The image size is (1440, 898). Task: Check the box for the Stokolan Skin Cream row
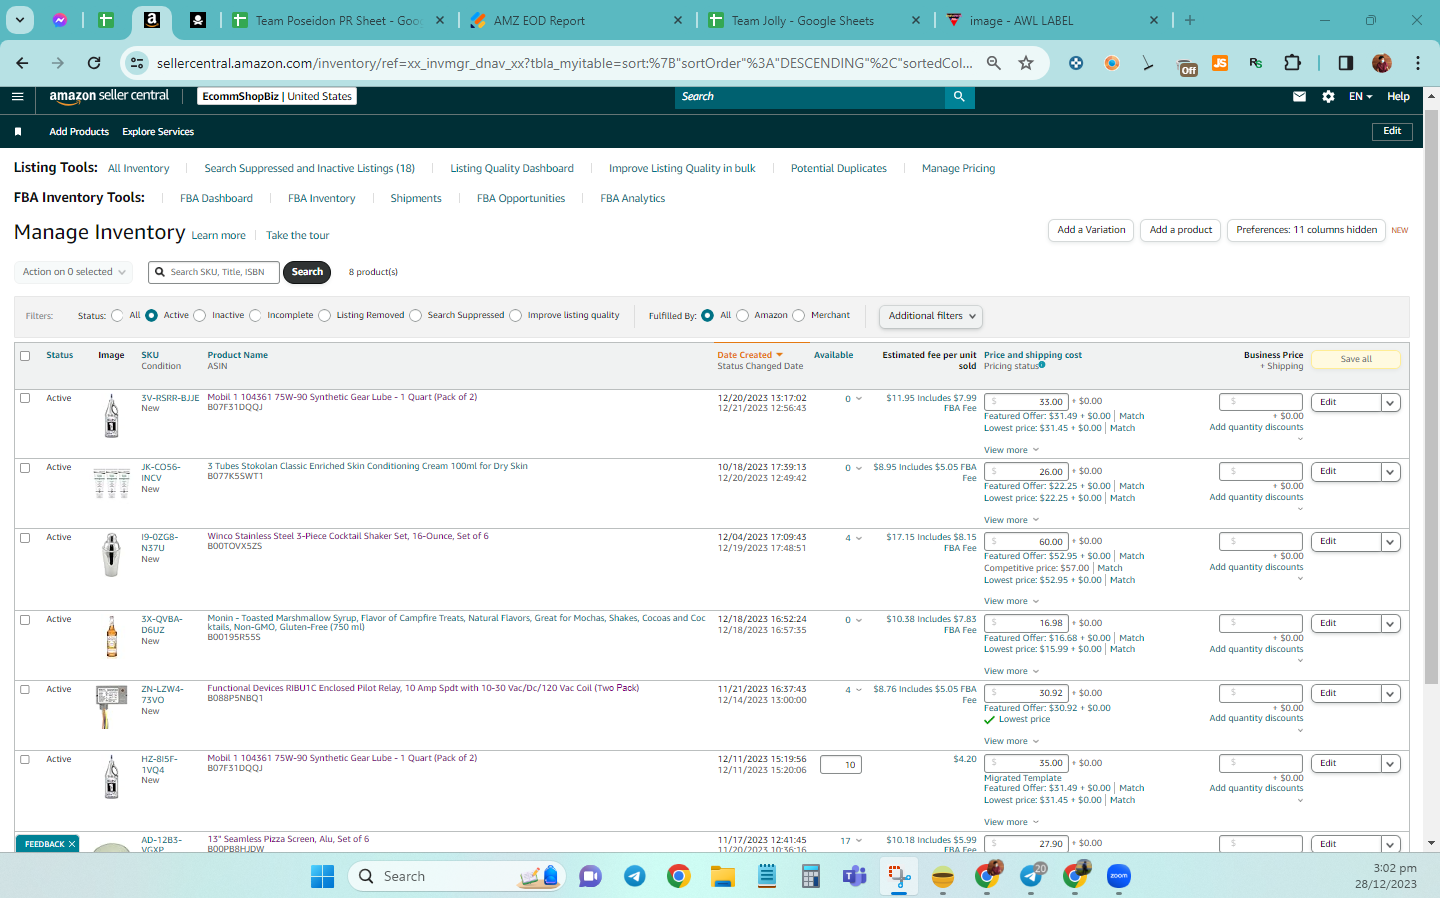point(25,468)
